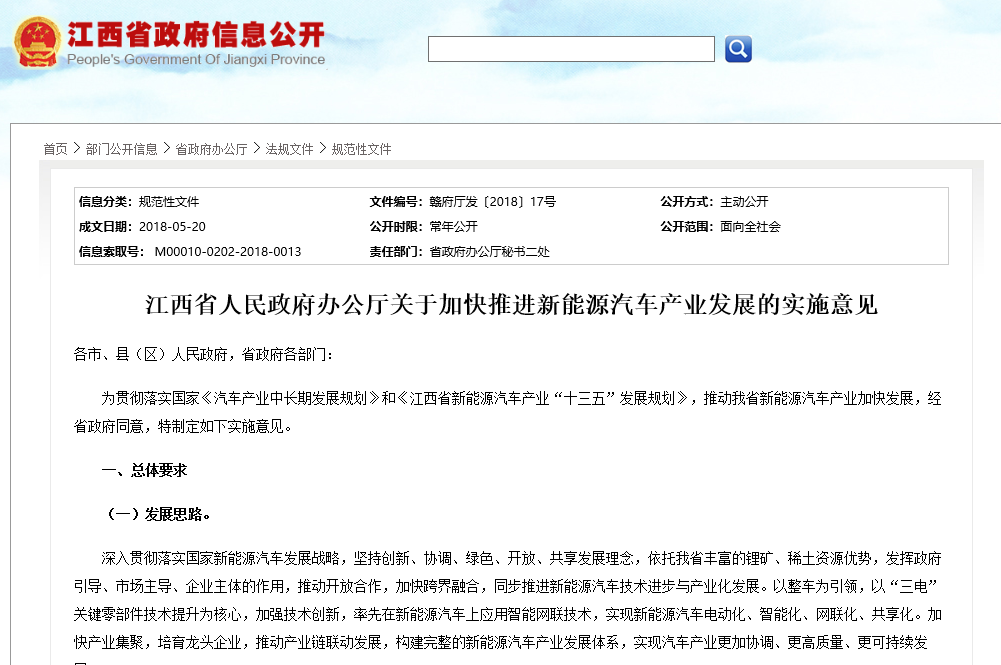Click the document number 赣府厅发〔2018〕17号
This screenshot has height=665, width=1001.
(x=492, y=201)
